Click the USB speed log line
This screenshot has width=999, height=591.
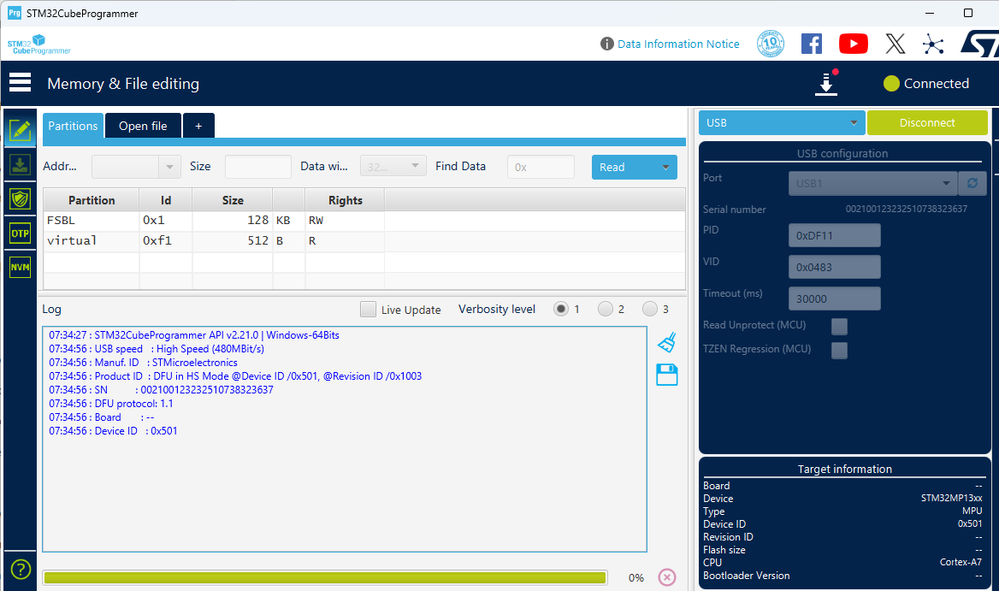(x=156, y=349)
